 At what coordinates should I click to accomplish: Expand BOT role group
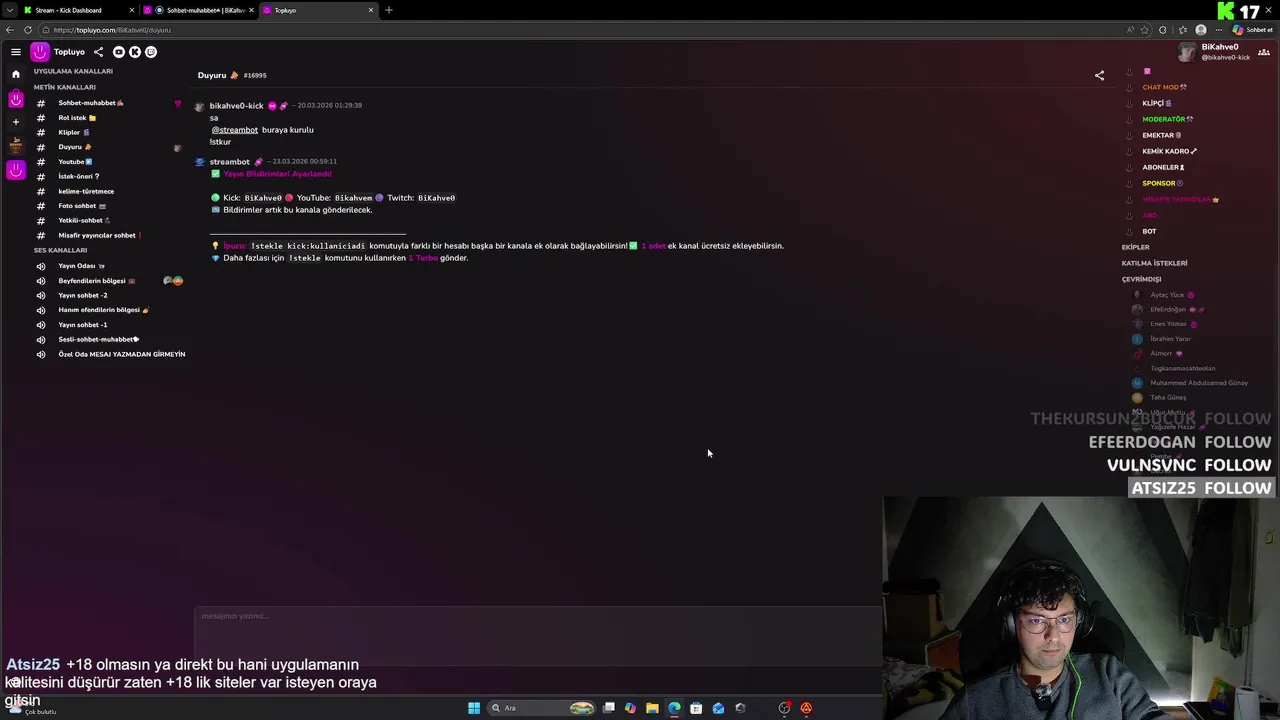(x=1149, y=231)
